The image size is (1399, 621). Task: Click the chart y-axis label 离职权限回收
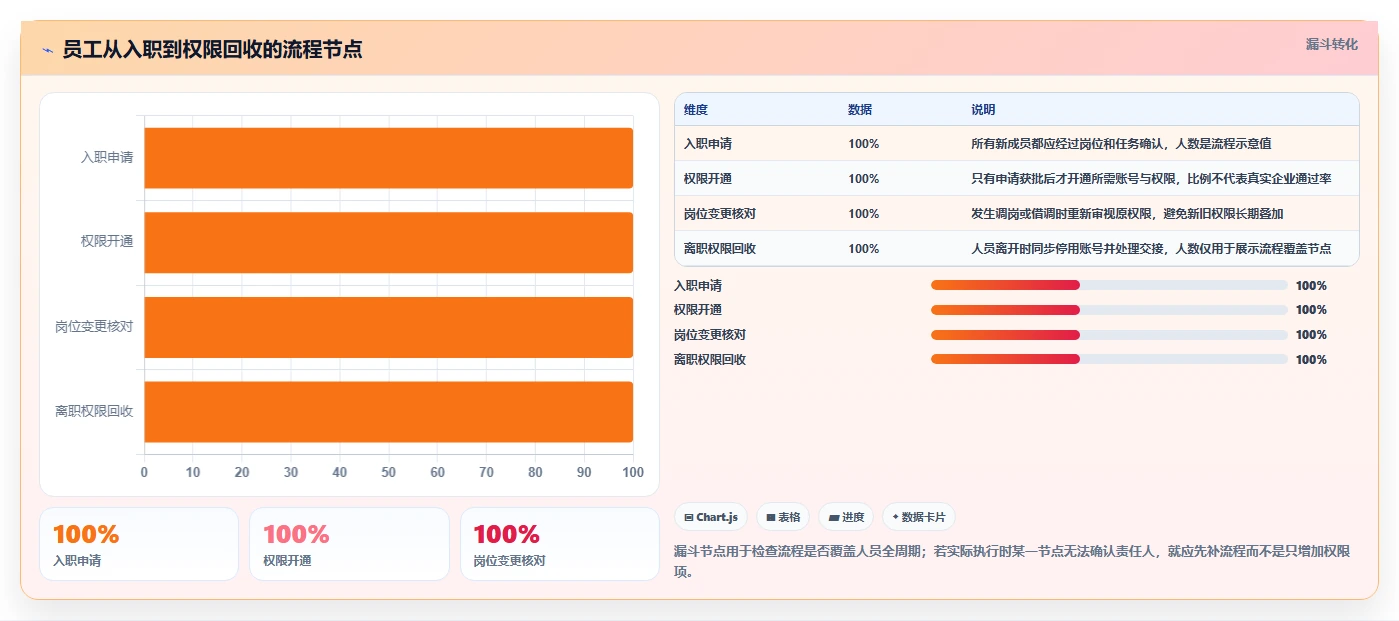(94, 411)
